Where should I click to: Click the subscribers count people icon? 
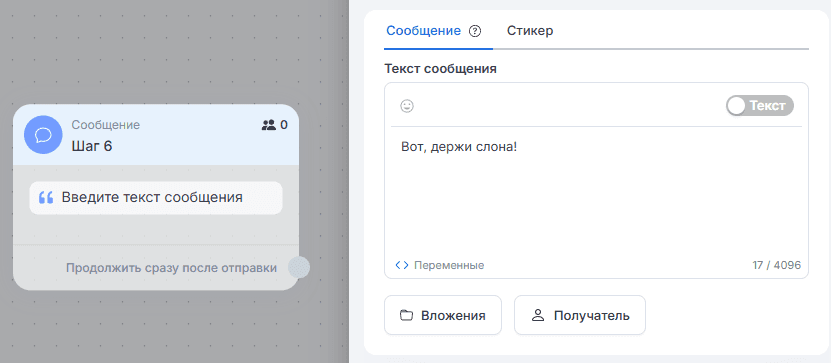pyautogui.click(x=269, y=125)
